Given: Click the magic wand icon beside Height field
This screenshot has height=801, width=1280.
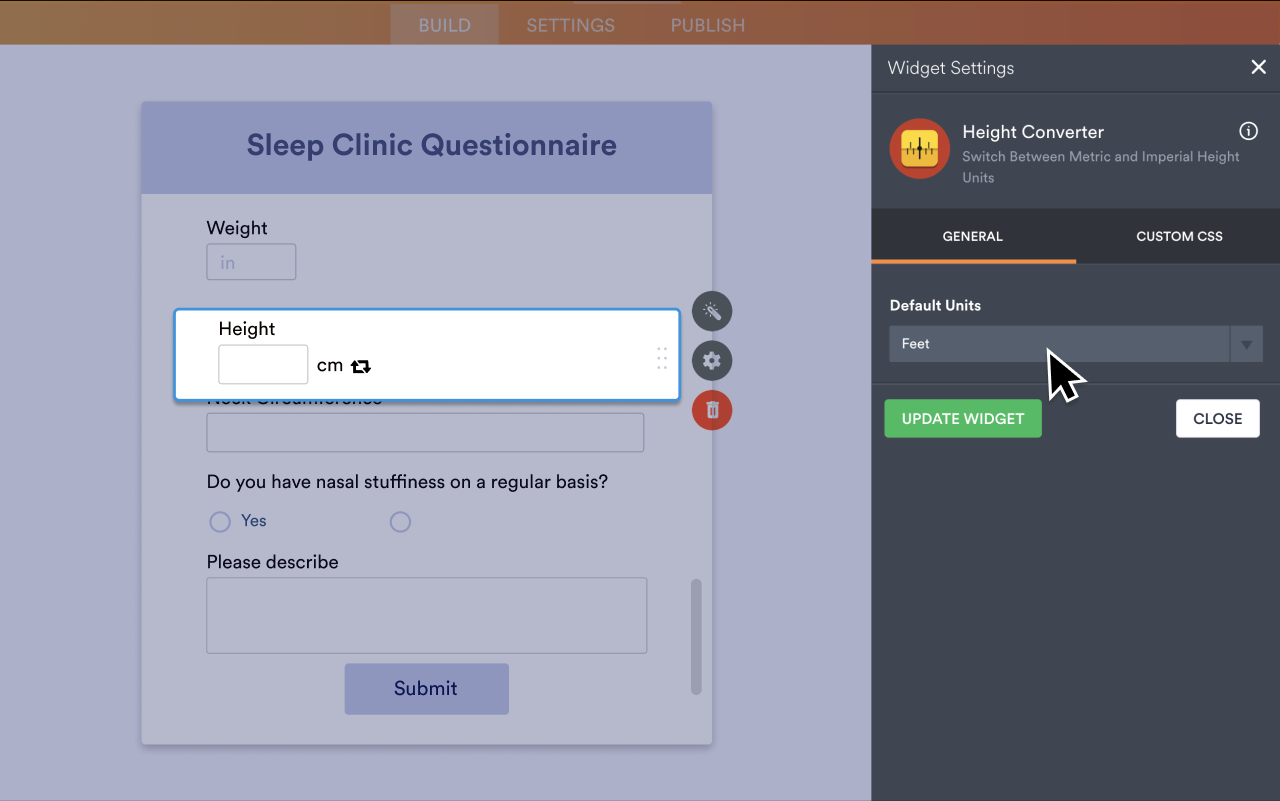Looking at the screenshot, I should (711, 311).
